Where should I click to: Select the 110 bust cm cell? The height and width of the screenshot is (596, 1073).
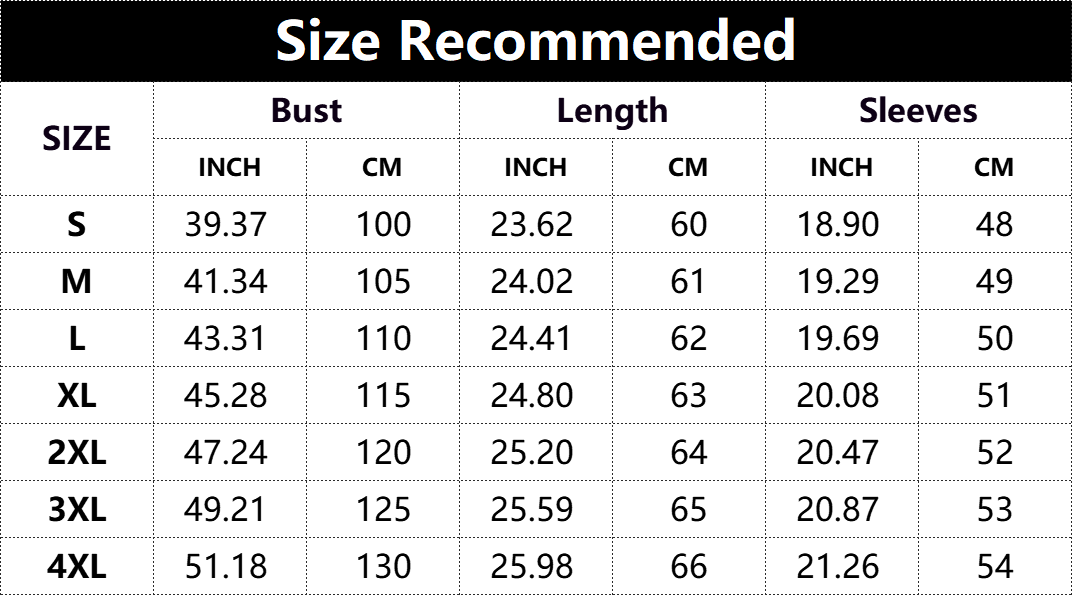tap(383, 339)
